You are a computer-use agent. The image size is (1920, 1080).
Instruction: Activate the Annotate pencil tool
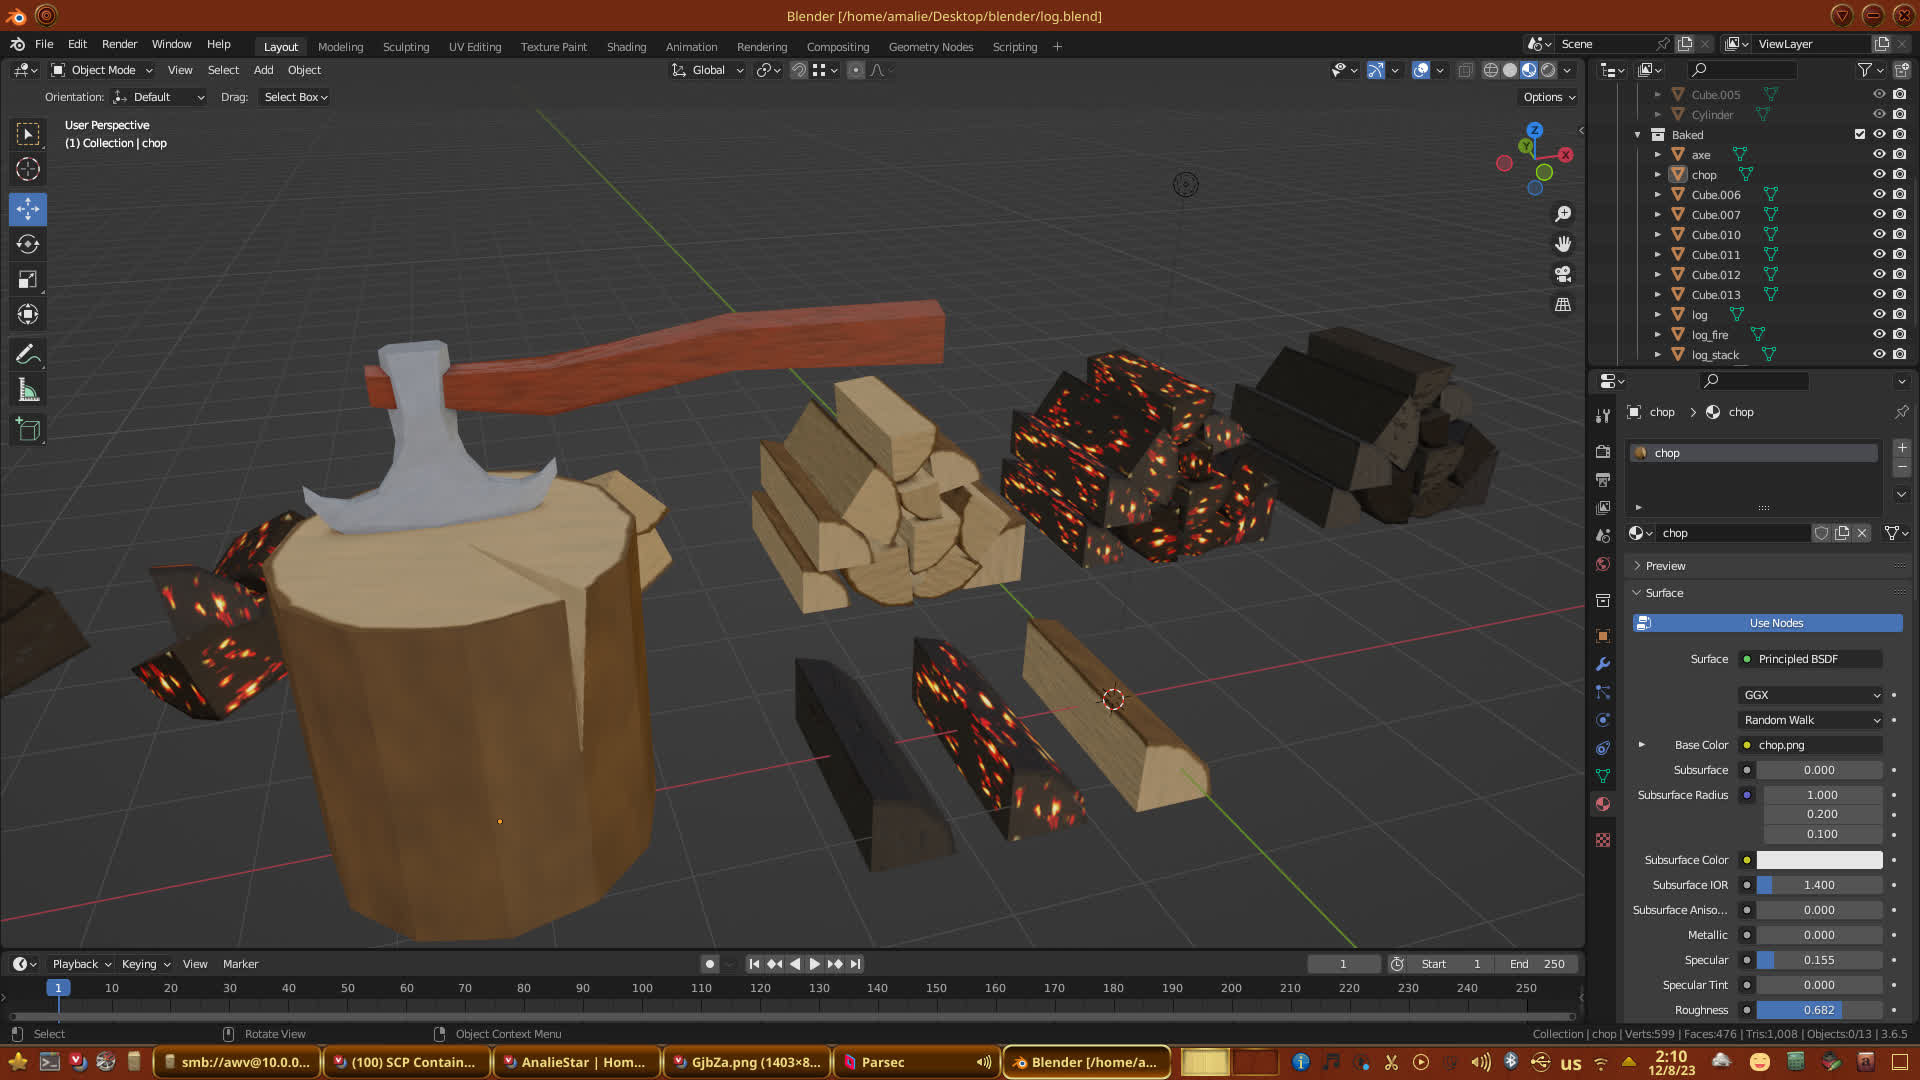point(28,355)
